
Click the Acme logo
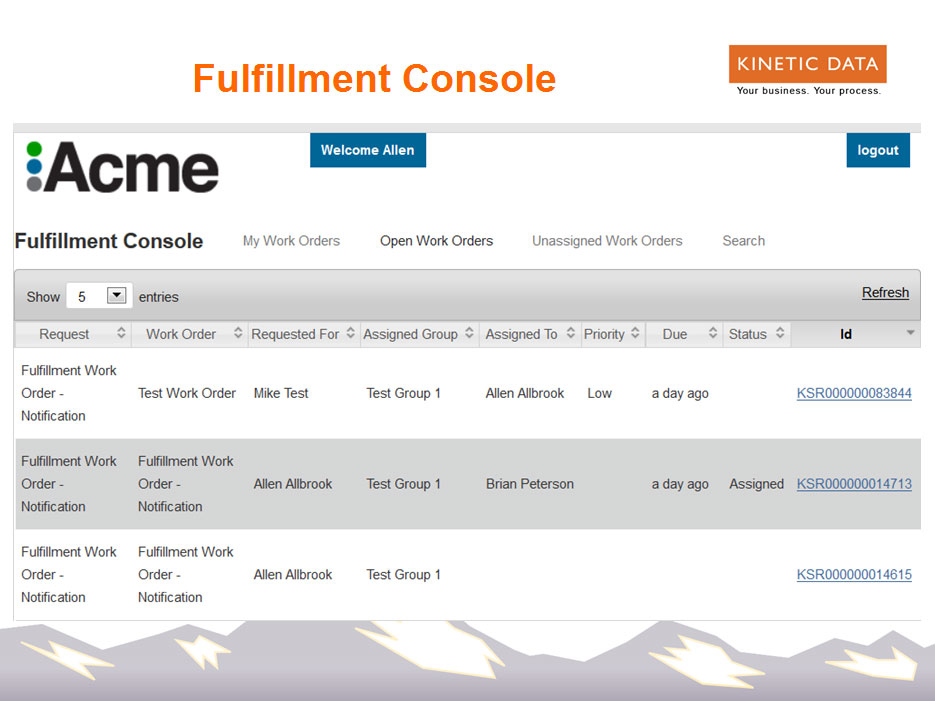123,168
